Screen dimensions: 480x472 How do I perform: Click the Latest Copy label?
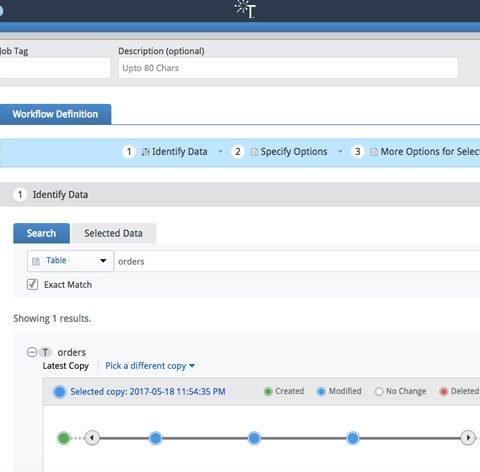point(66,366)
